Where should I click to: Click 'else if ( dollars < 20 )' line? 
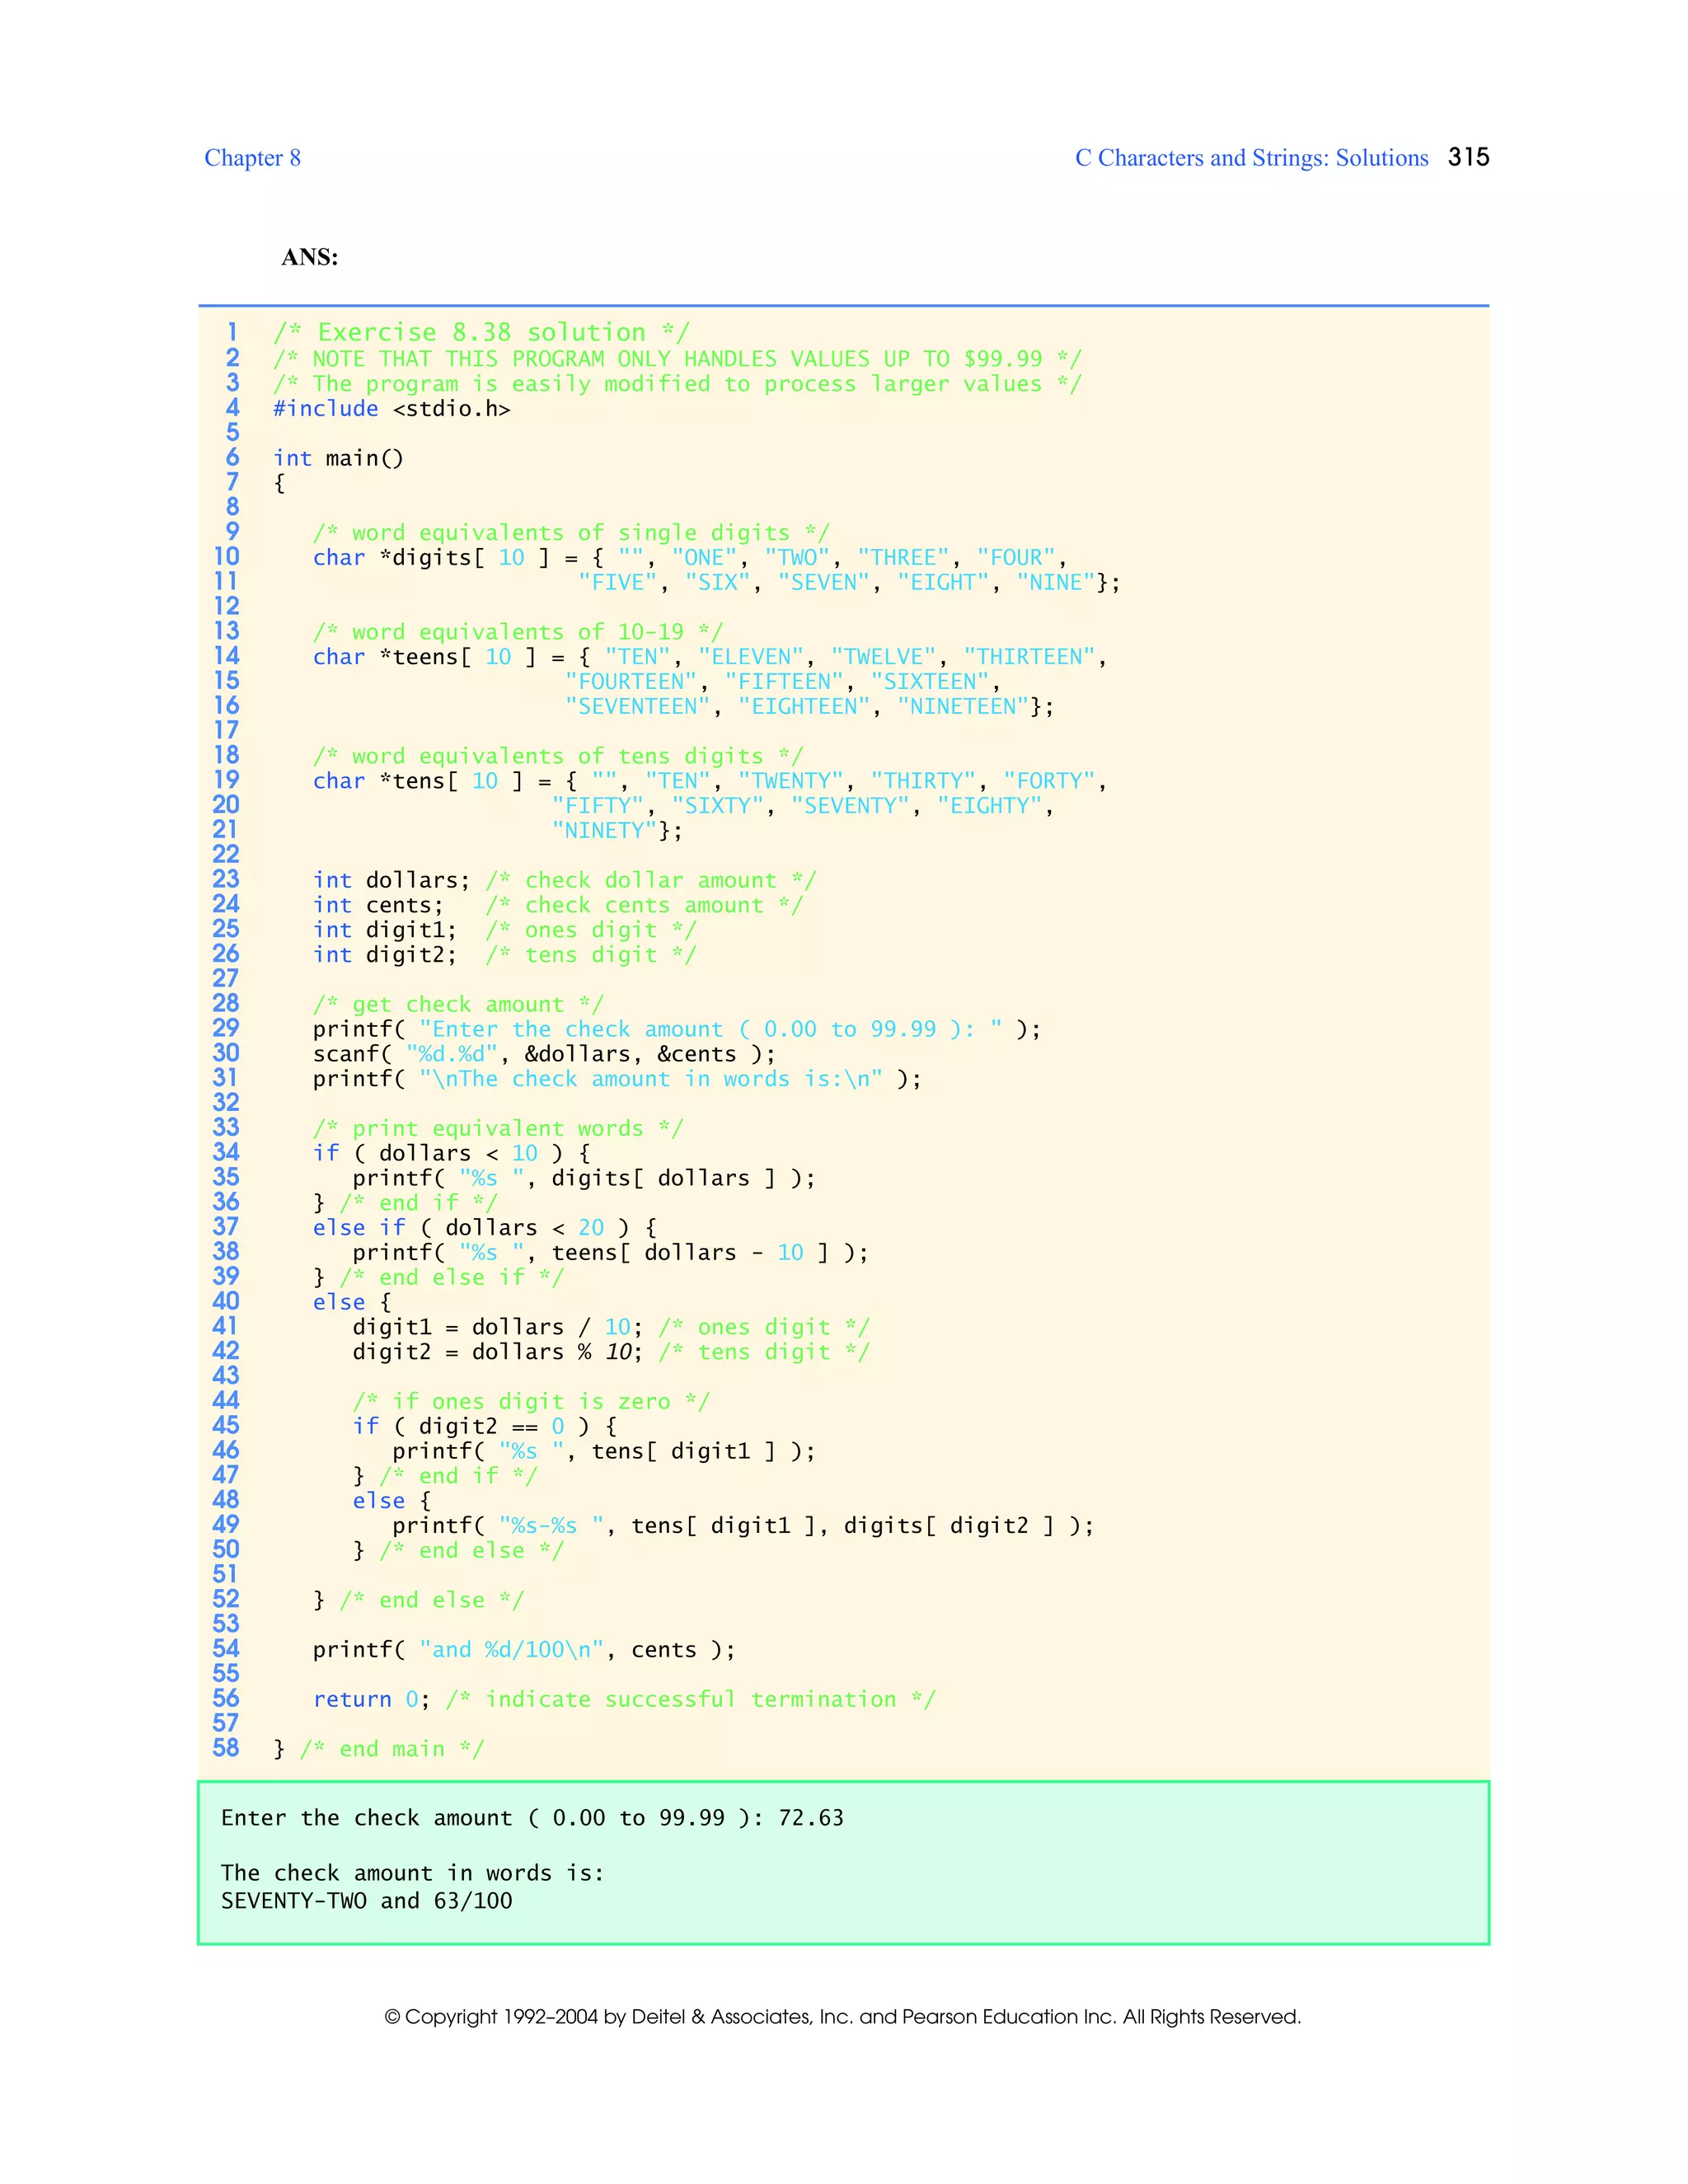[484, 1227]
